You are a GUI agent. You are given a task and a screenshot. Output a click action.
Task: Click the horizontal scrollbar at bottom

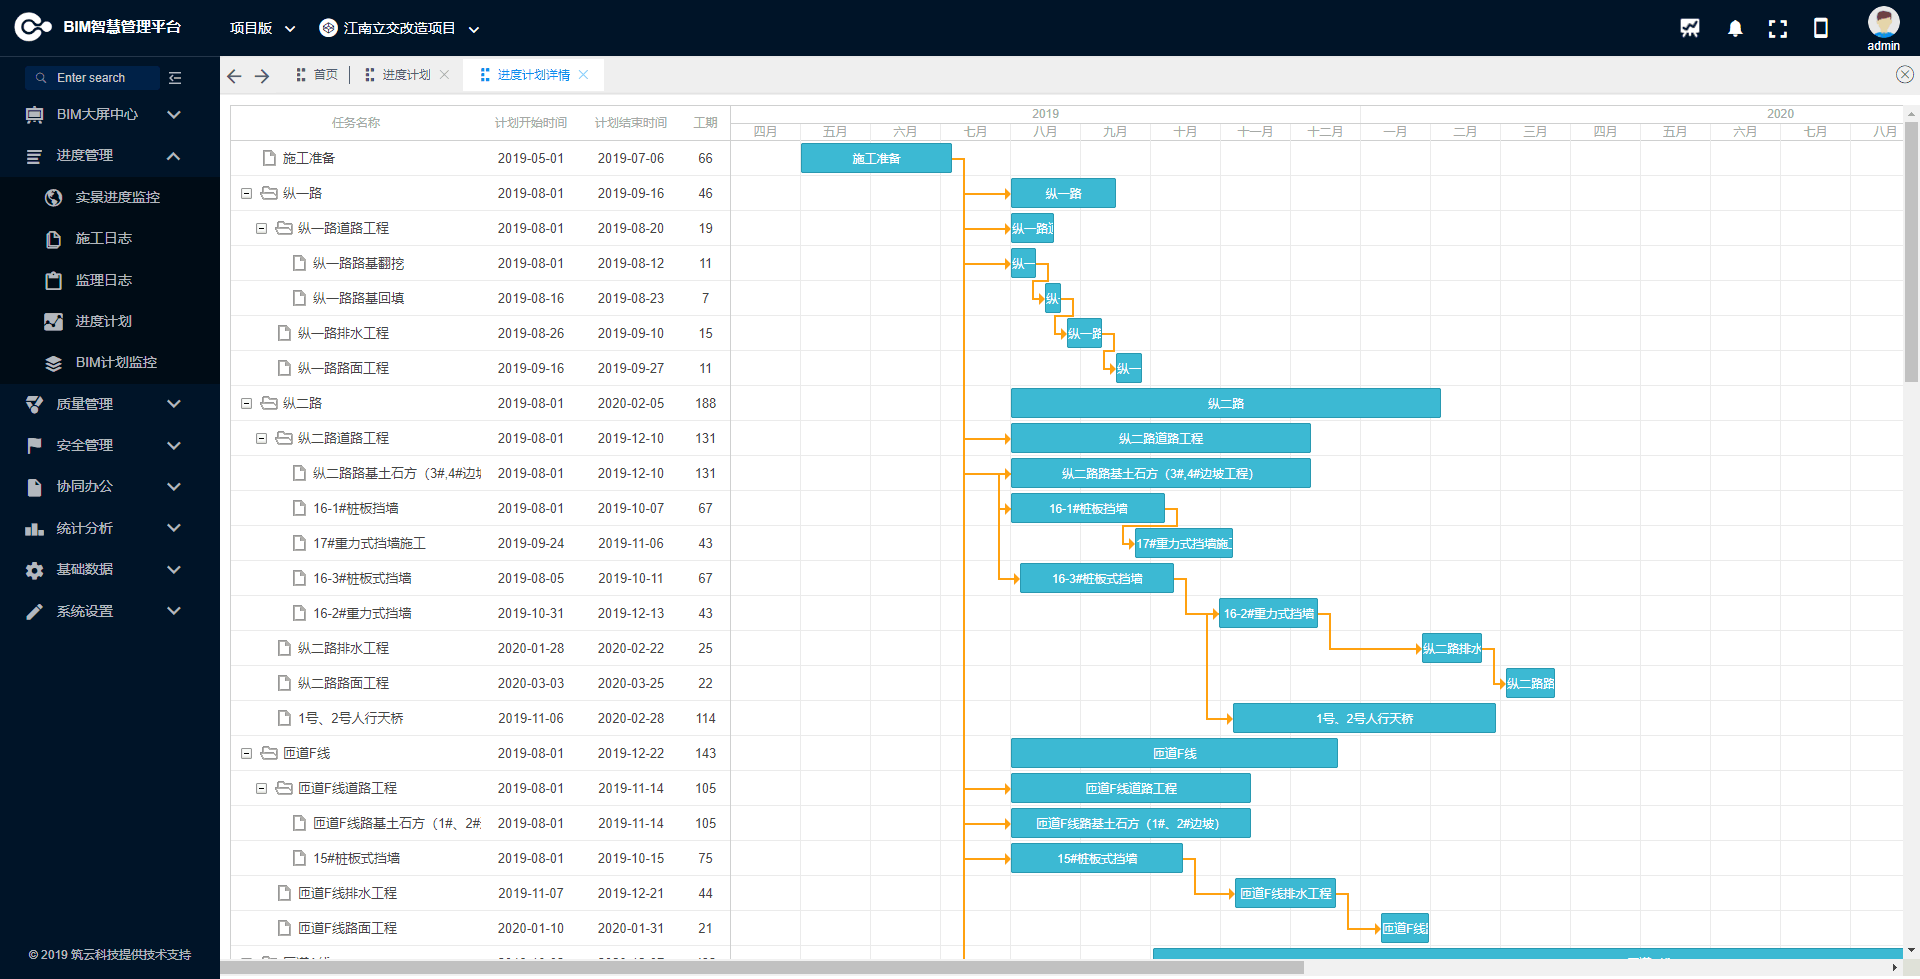point(762,968)
